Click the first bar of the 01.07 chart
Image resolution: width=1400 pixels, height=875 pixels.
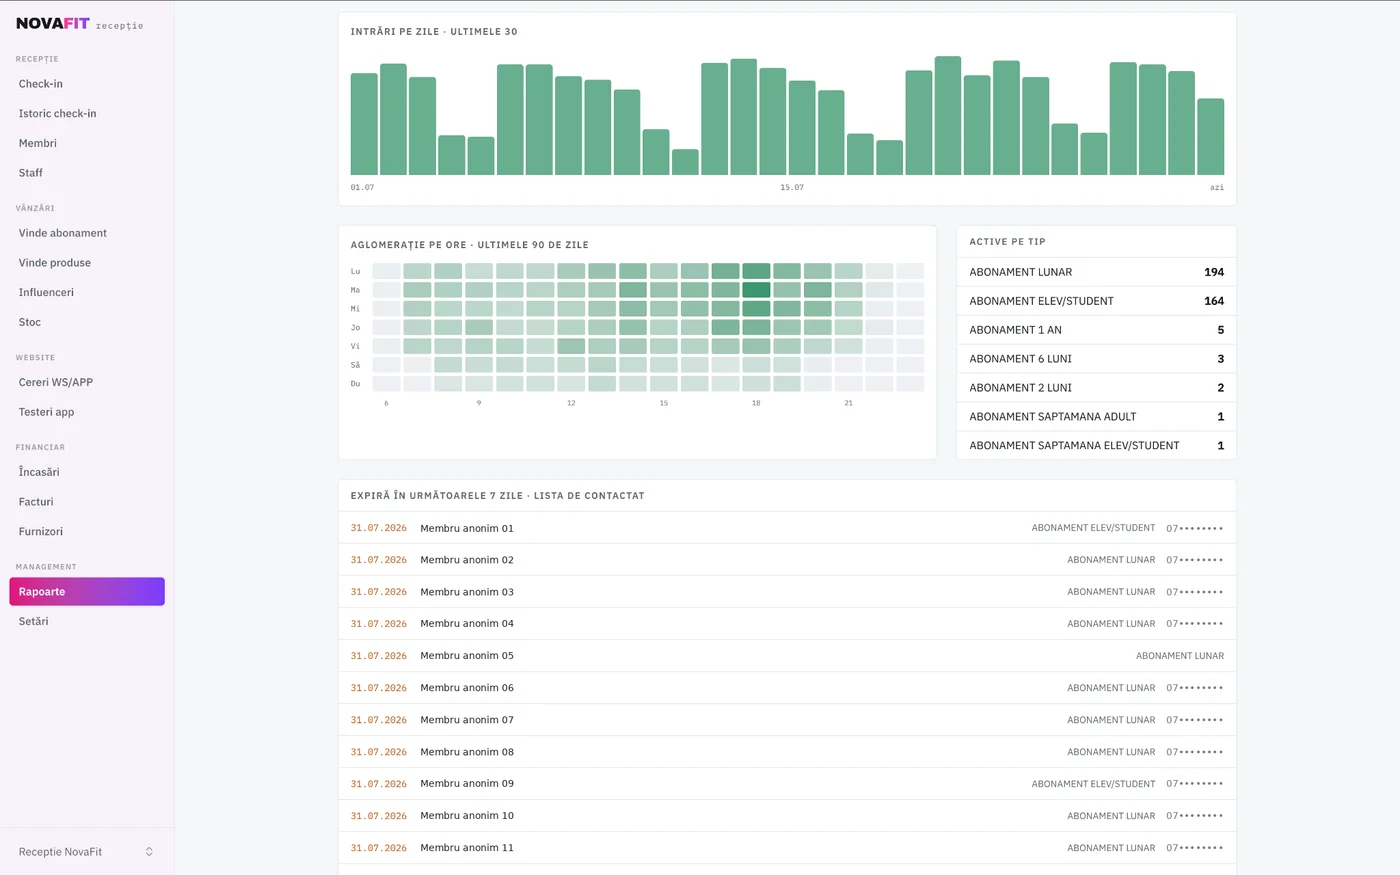(x=364, y=124)
